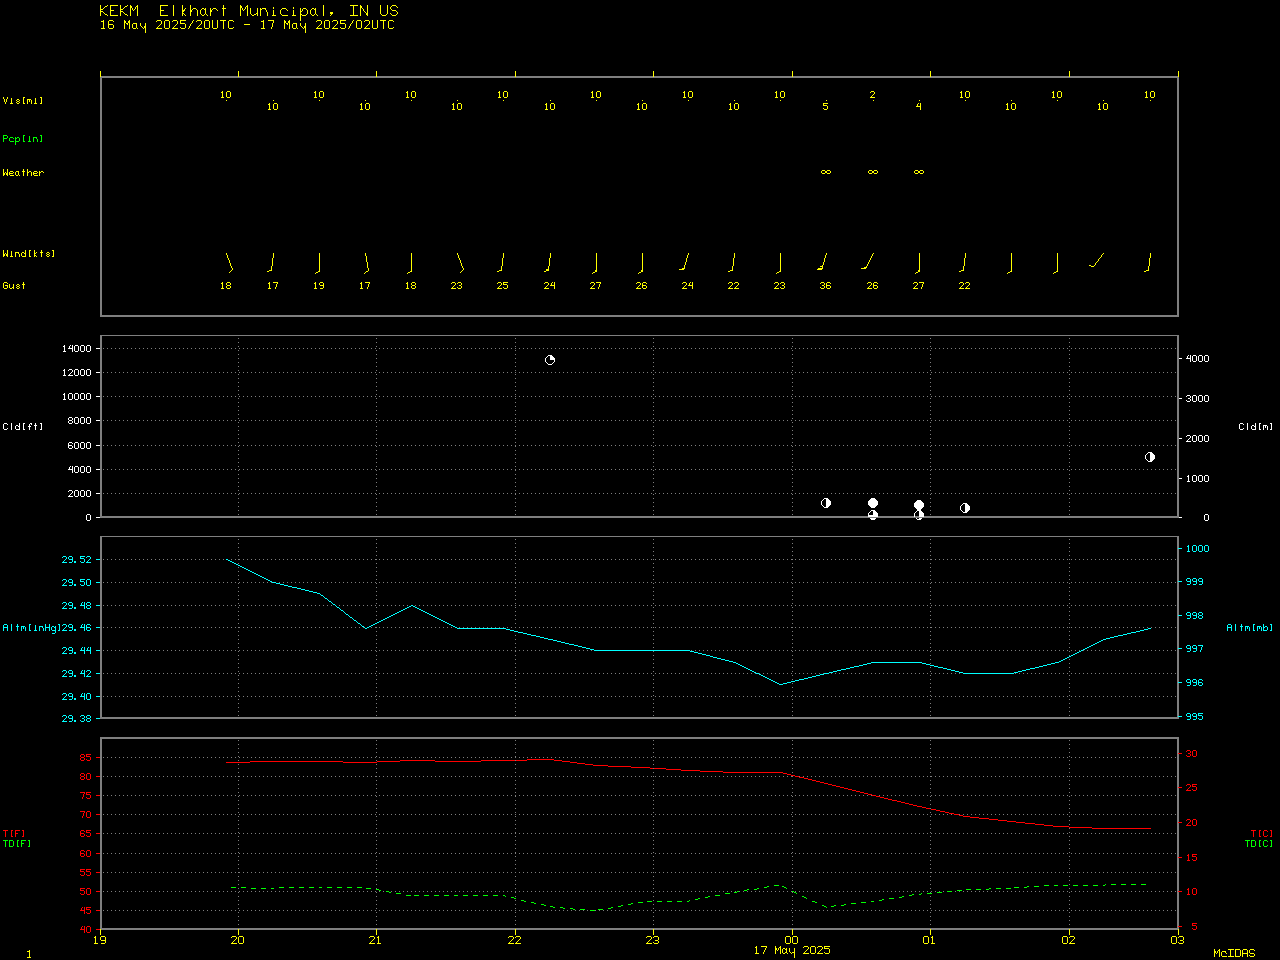Click the gust value 25

502,286
